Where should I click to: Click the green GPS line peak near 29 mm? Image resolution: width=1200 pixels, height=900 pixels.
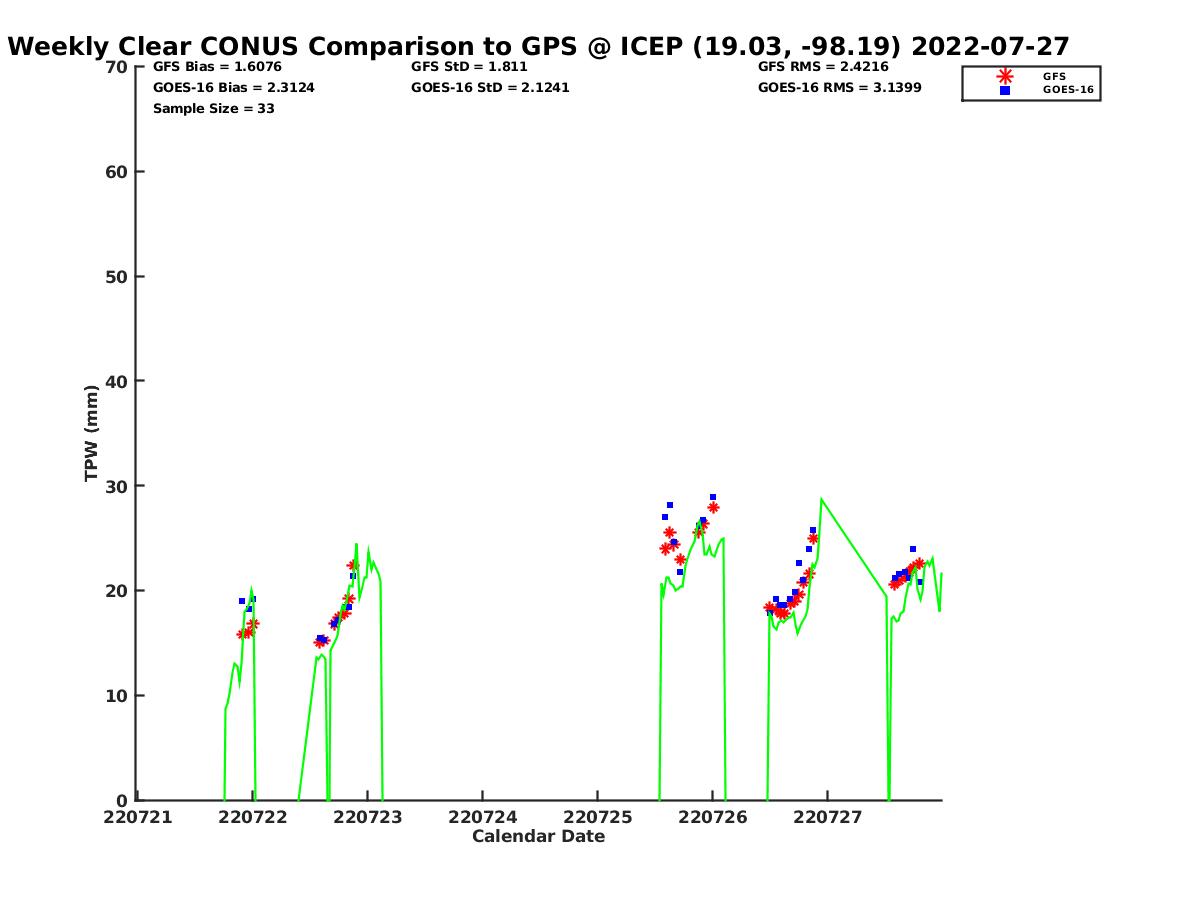pos(821,498)
